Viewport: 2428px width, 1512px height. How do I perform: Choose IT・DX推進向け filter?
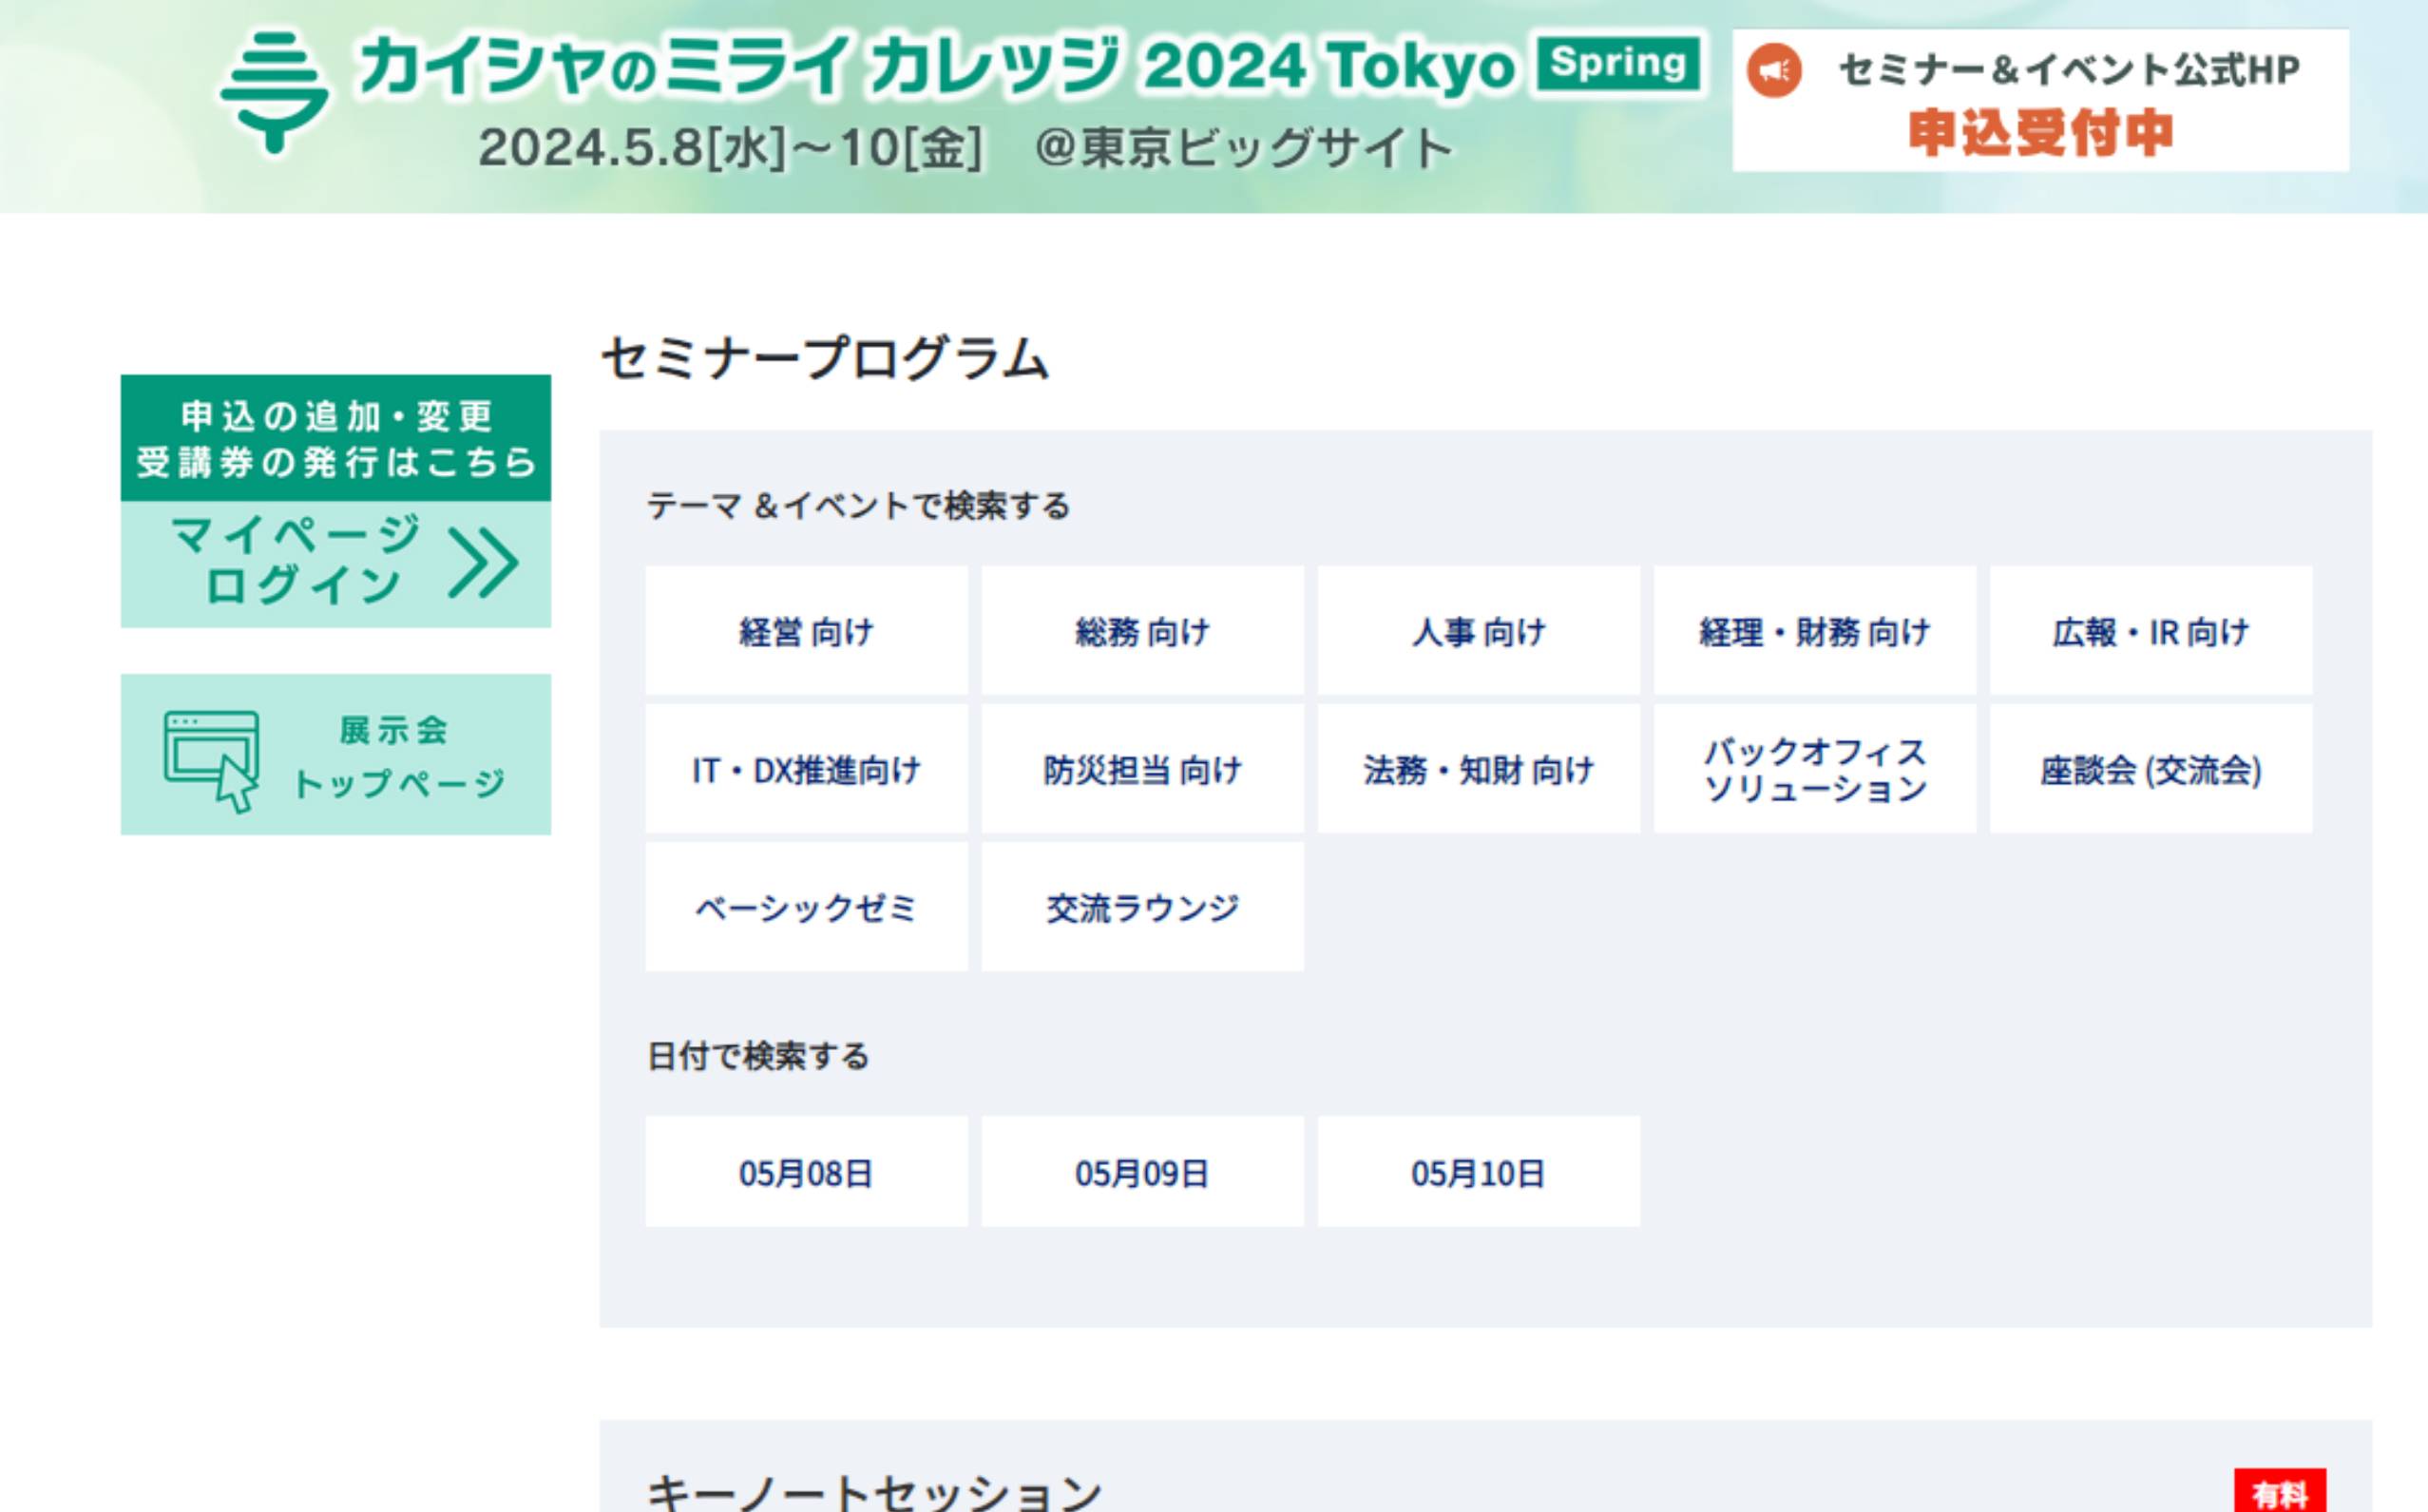806,769
